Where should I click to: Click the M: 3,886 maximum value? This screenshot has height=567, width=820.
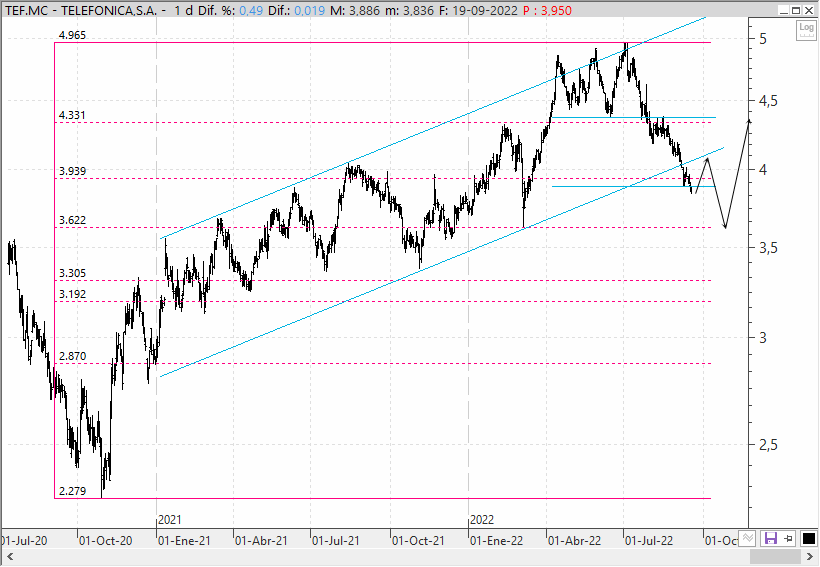click(x=355, y=10)
